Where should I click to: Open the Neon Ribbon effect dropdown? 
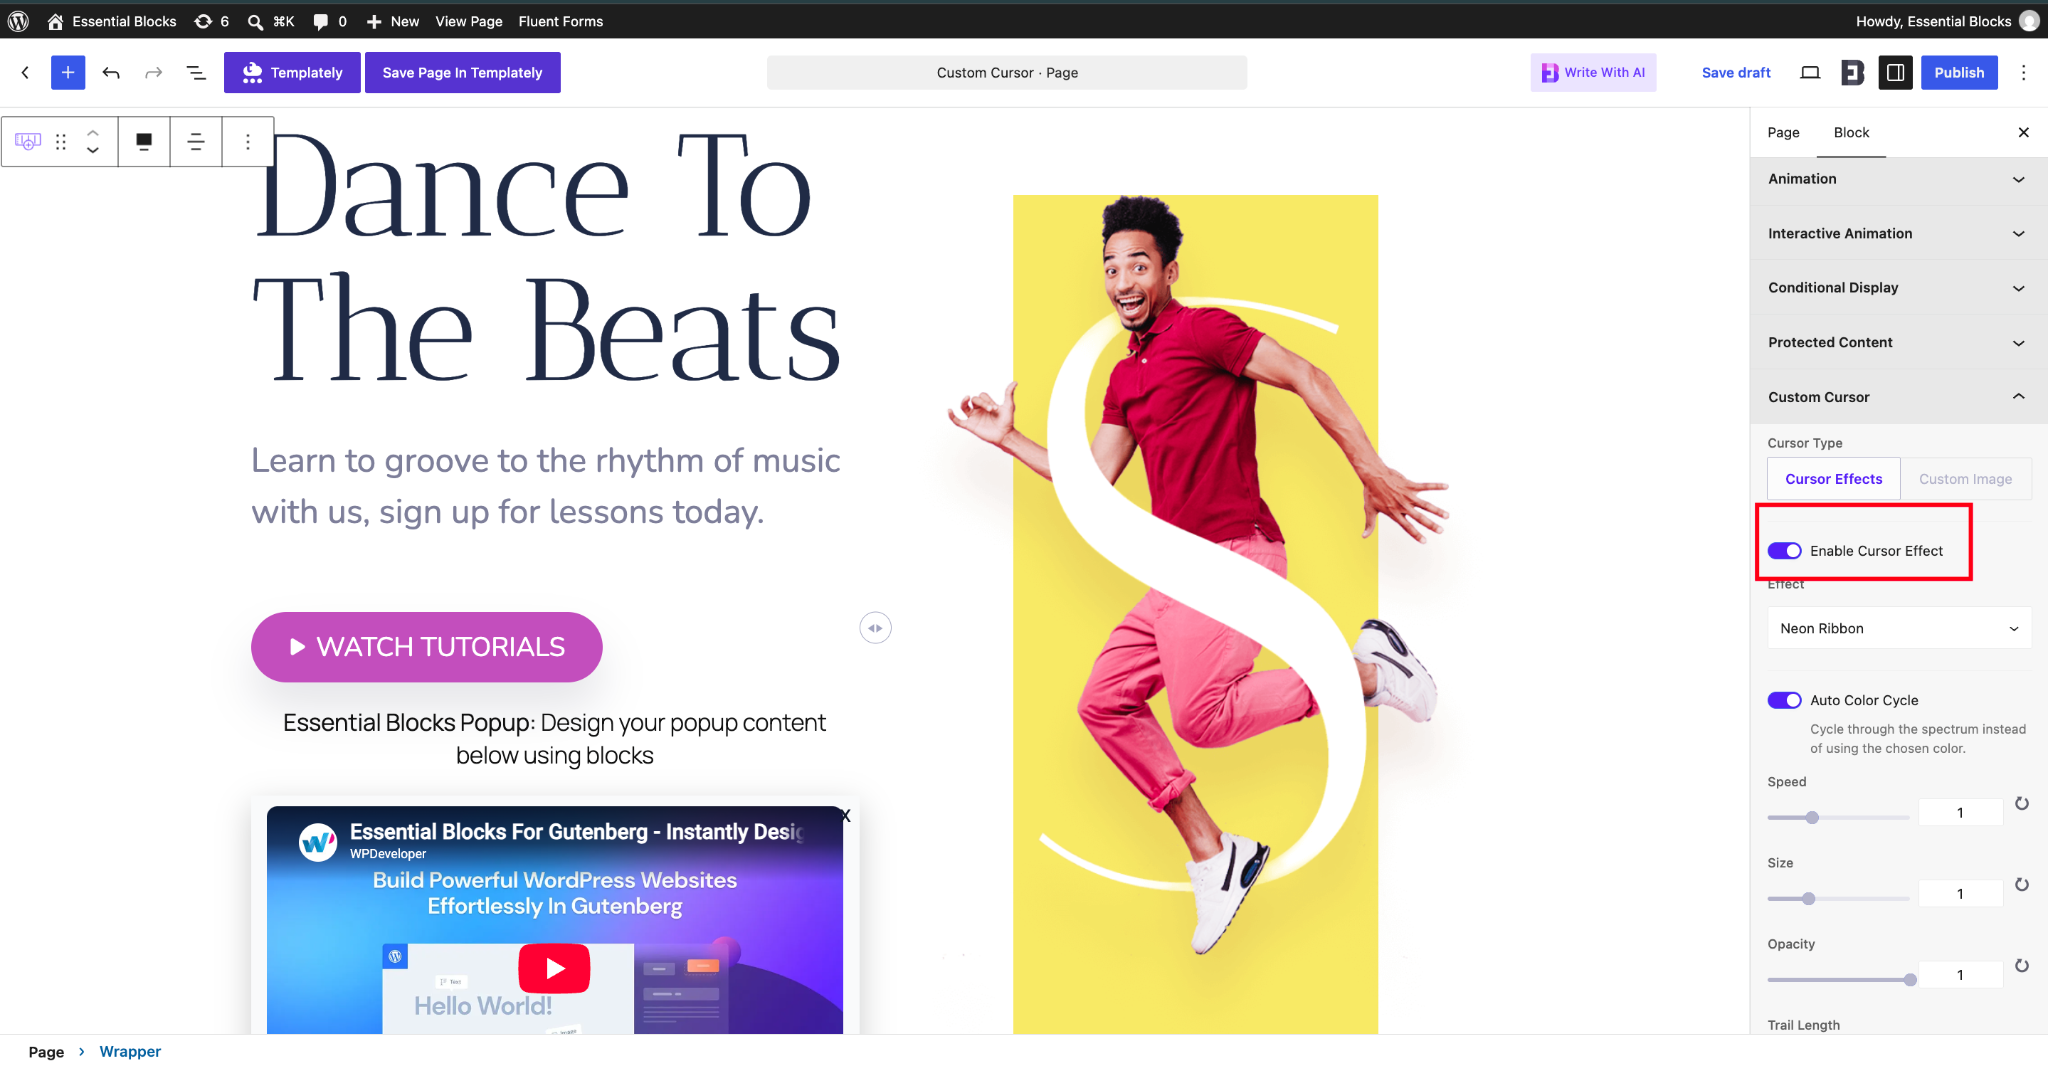click(1898, 628)
